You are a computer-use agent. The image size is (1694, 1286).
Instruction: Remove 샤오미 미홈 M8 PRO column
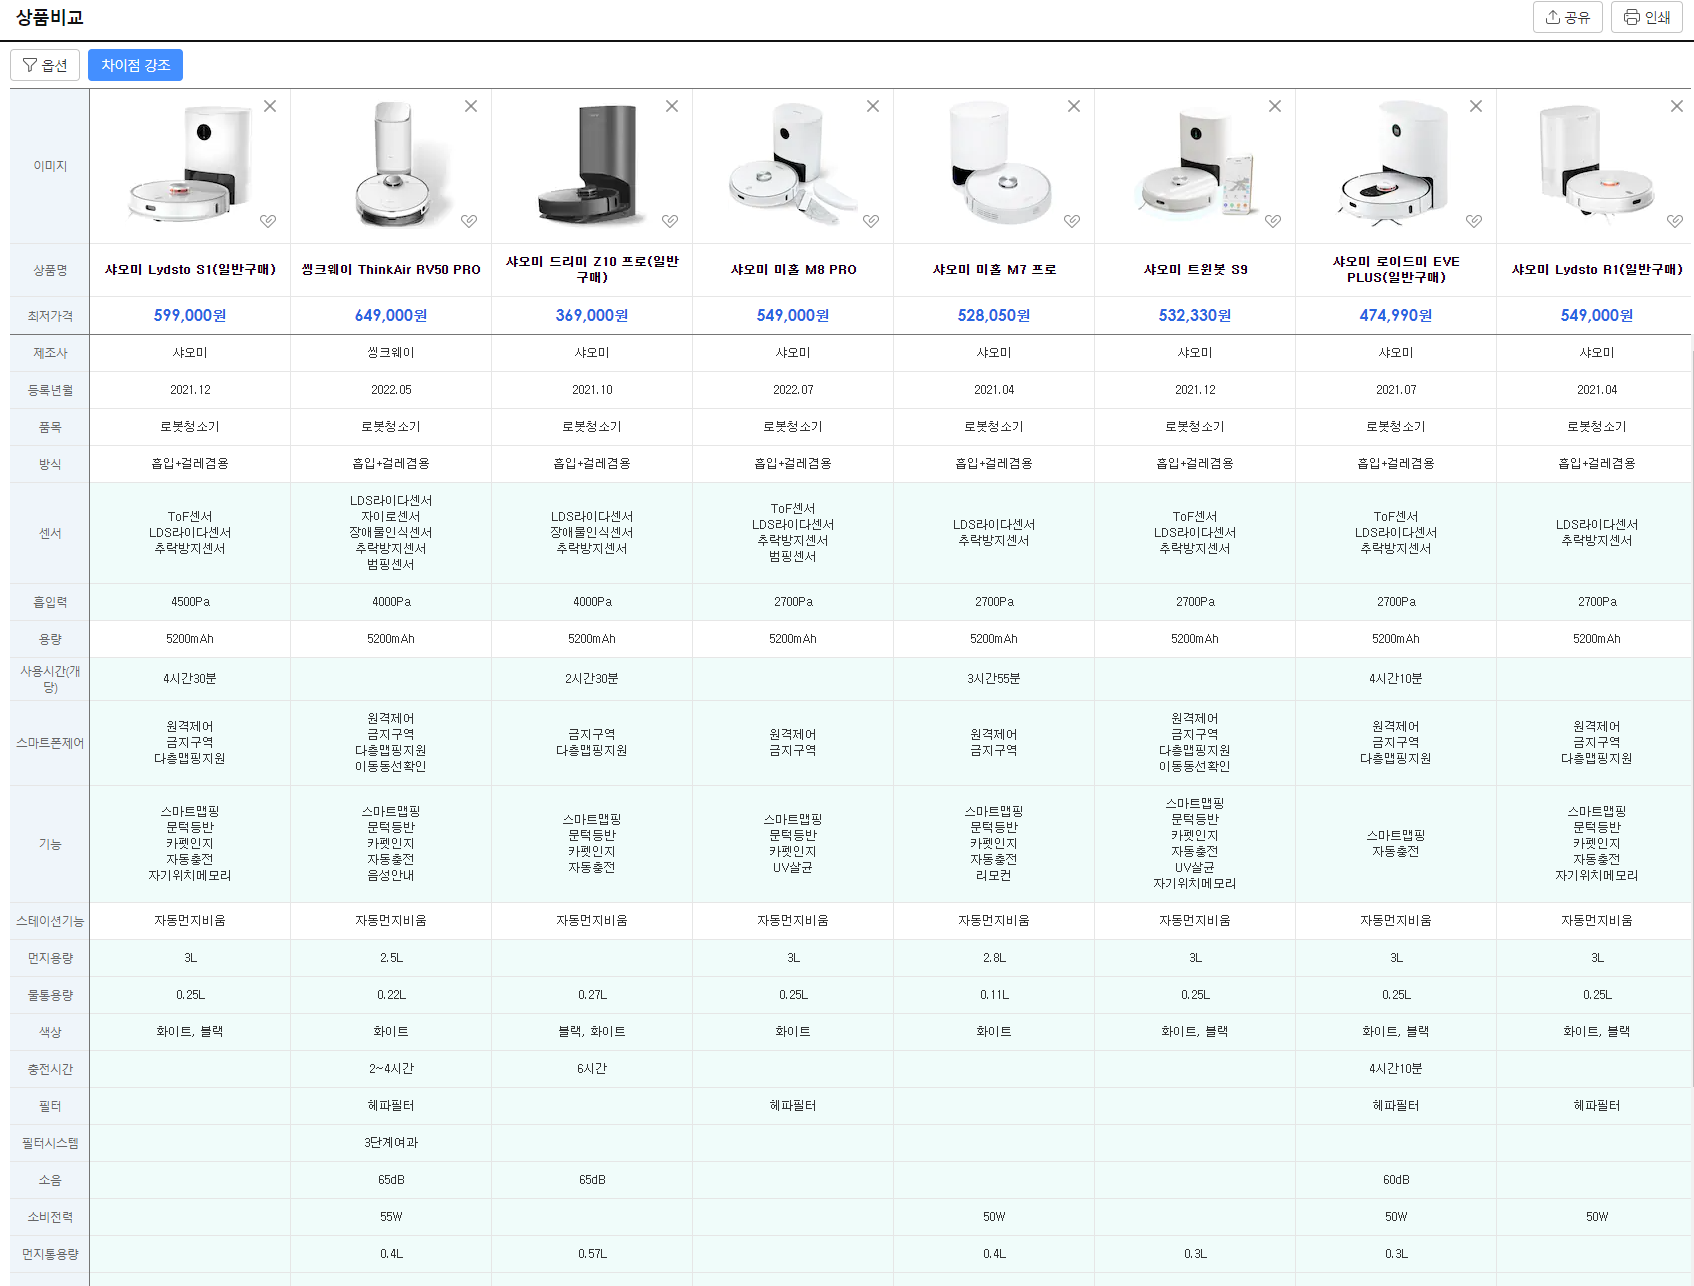[x=873, y=106]
